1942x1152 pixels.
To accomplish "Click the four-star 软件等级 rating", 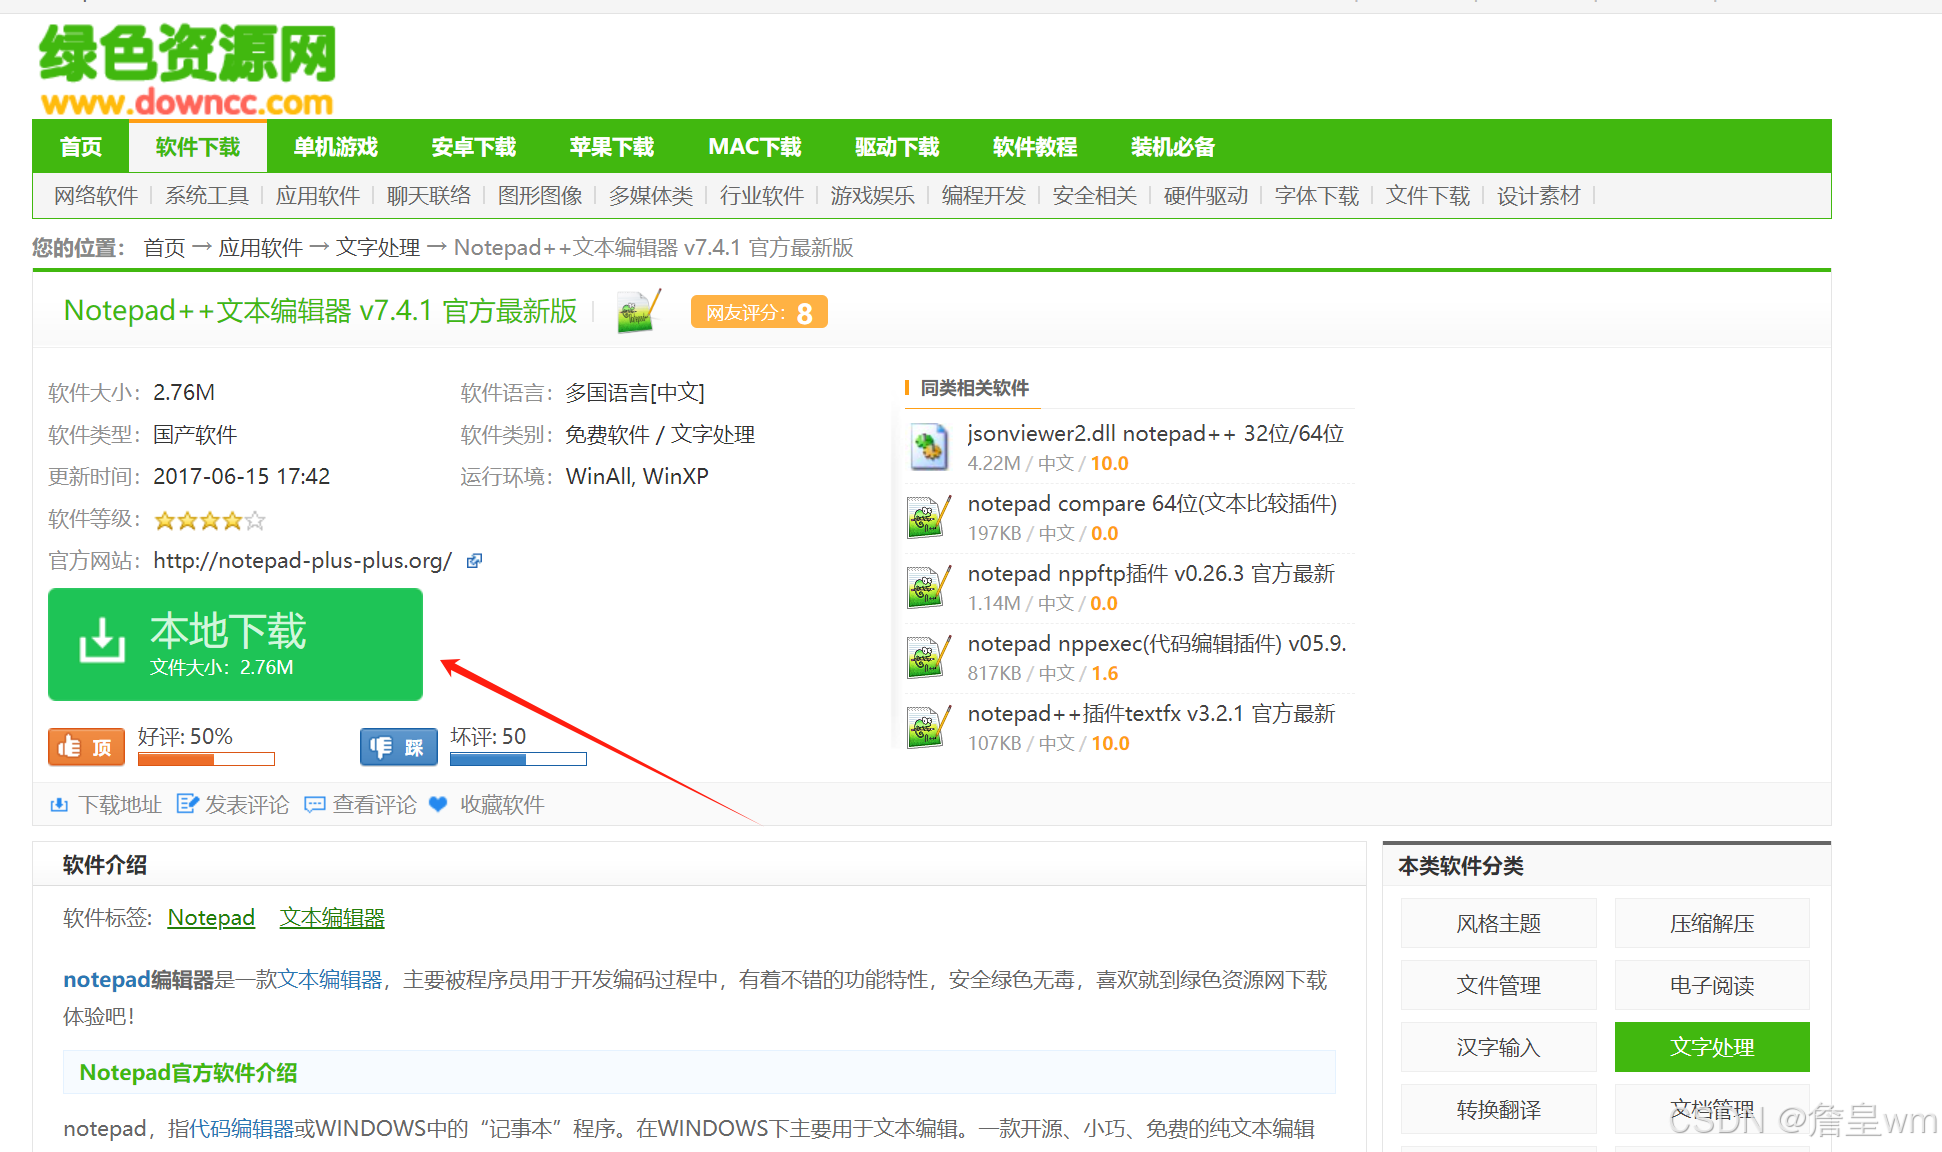I will [209, 520].
